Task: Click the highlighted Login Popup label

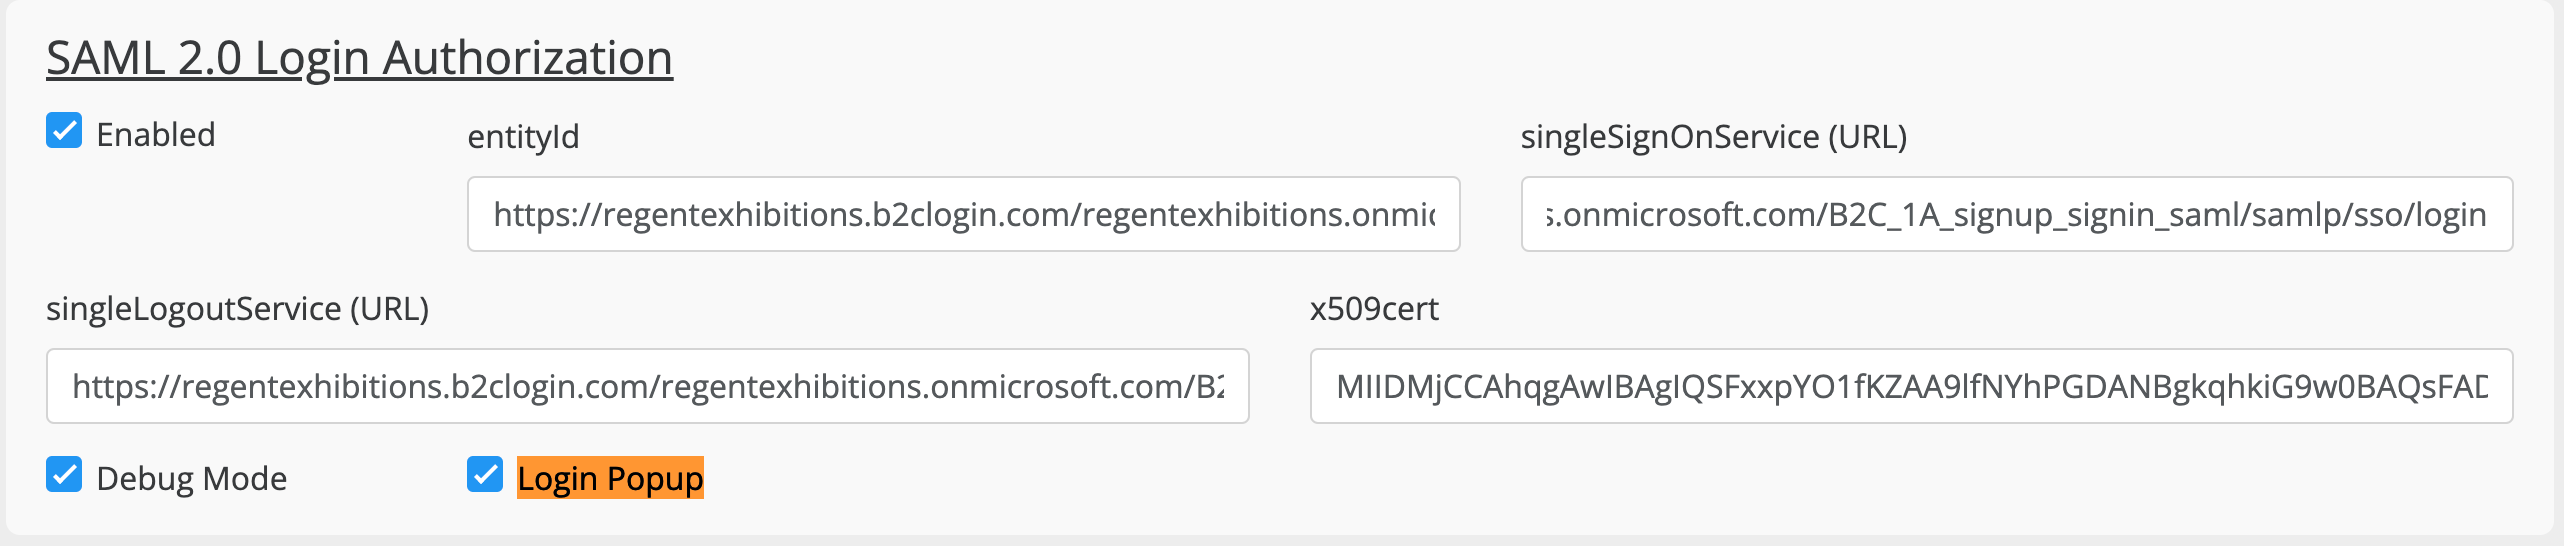Action: pos(610,478)
